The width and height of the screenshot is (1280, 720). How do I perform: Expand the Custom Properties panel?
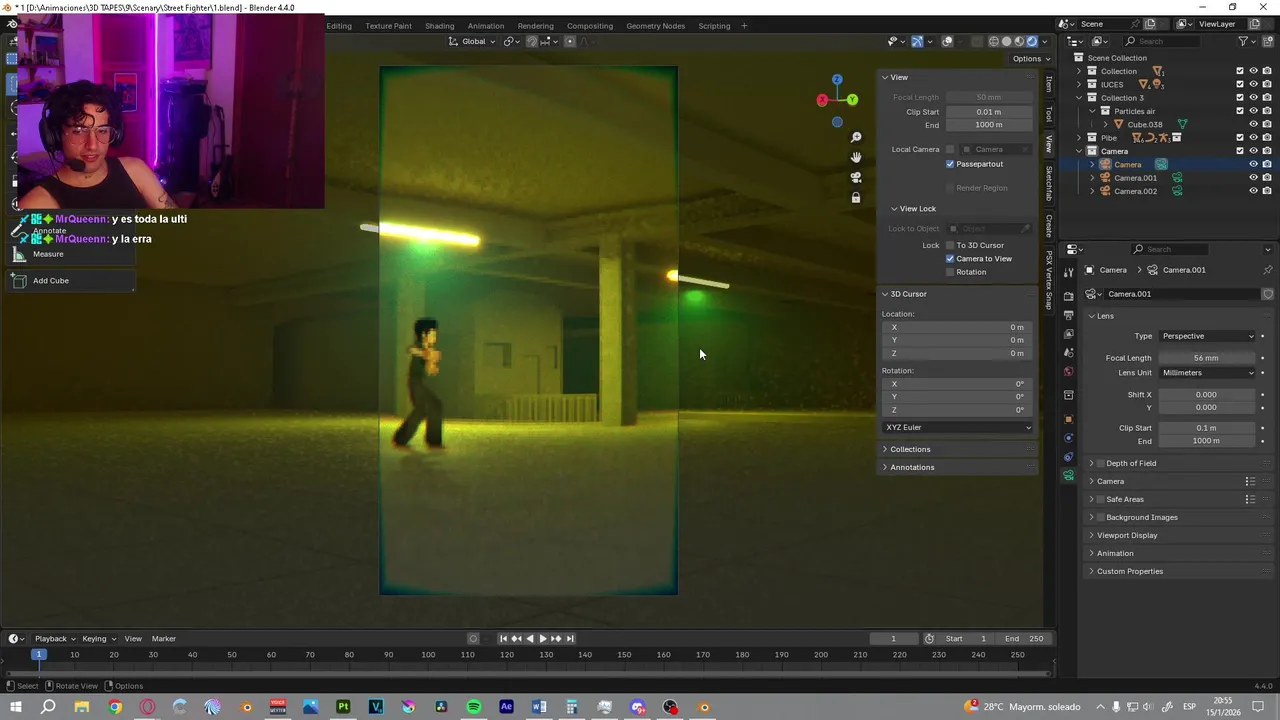(1130, 571)
